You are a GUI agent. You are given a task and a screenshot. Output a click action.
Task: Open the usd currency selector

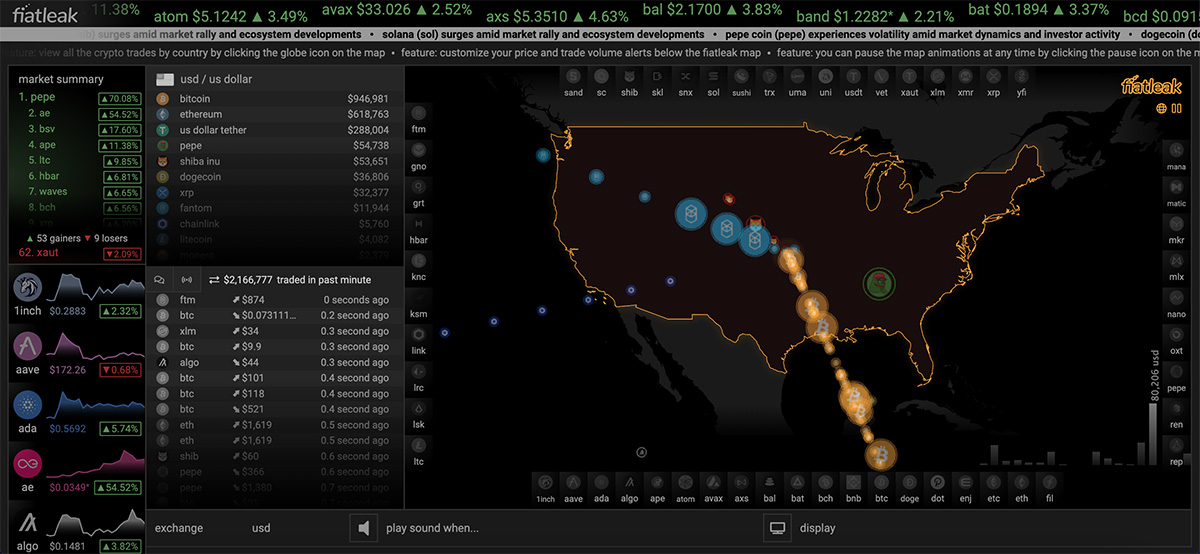coord(261,528)
